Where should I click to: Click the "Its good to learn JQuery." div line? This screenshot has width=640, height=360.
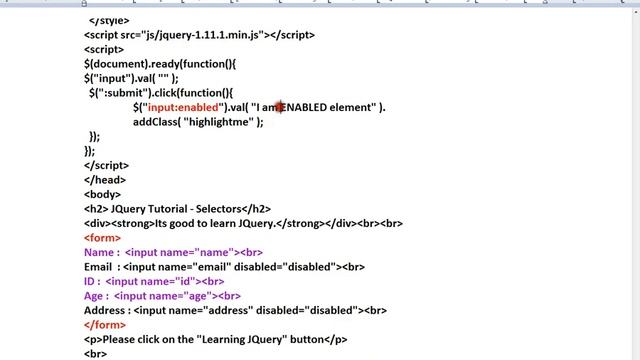(x=243, y=223)
